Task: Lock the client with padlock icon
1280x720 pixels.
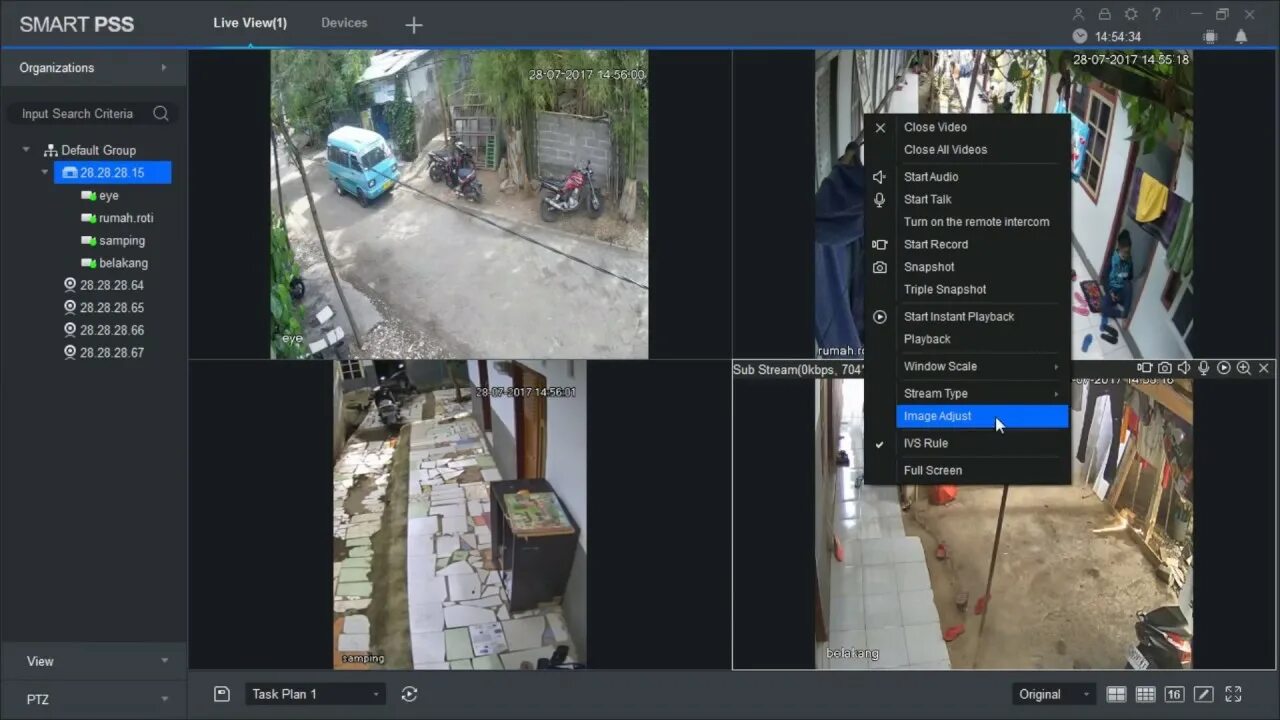Action: (x=1105, y=14)
